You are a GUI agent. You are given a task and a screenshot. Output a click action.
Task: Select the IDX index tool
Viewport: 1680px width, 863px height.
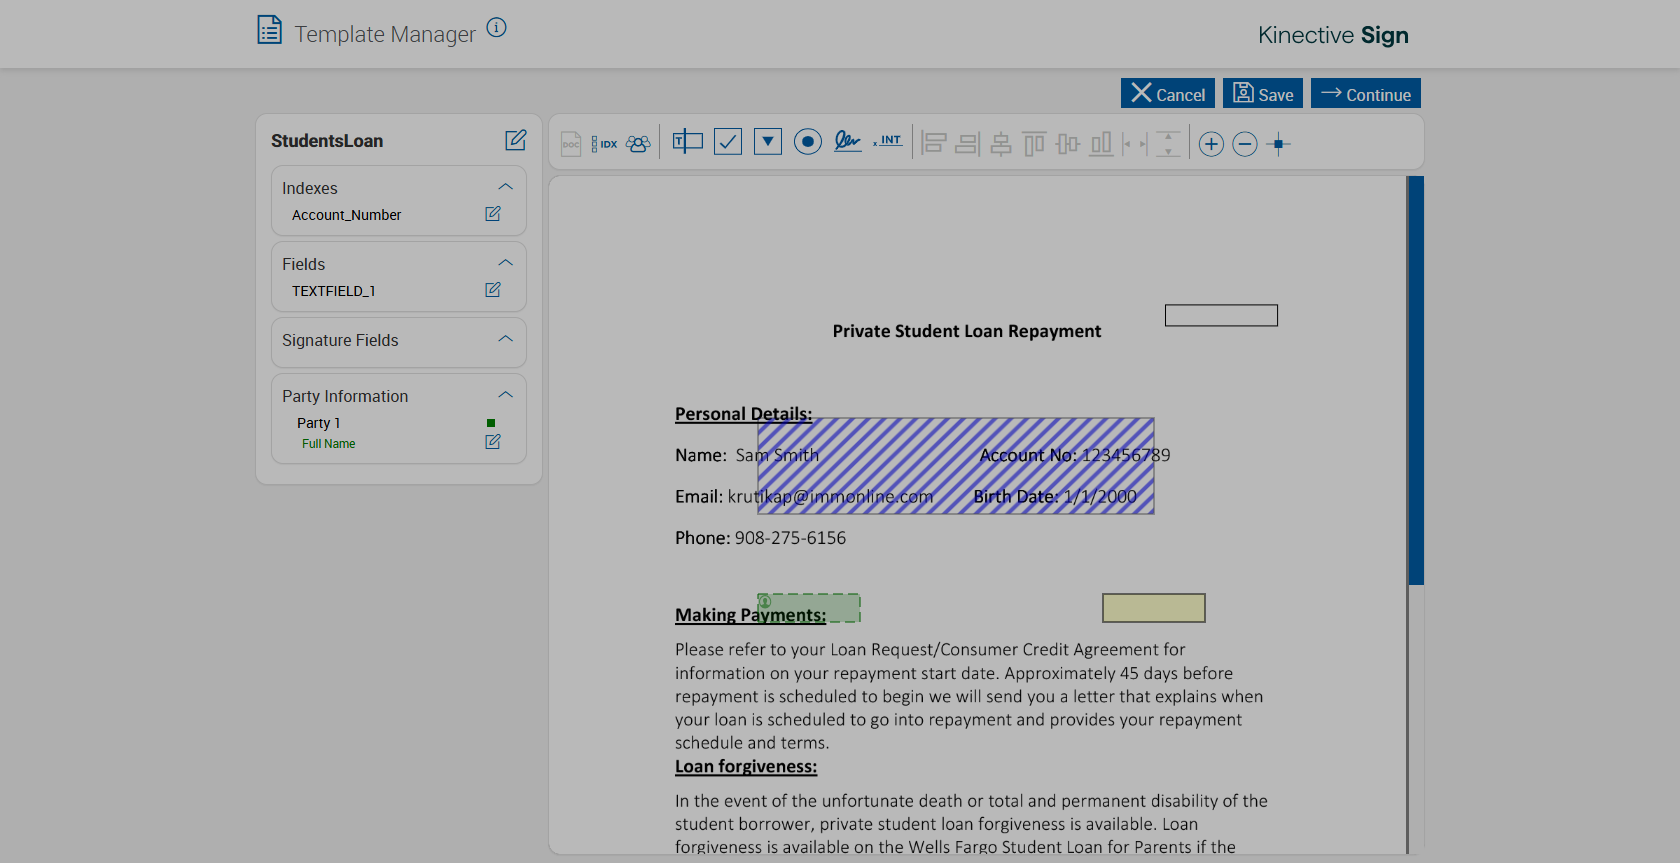(x=604, y=144)
